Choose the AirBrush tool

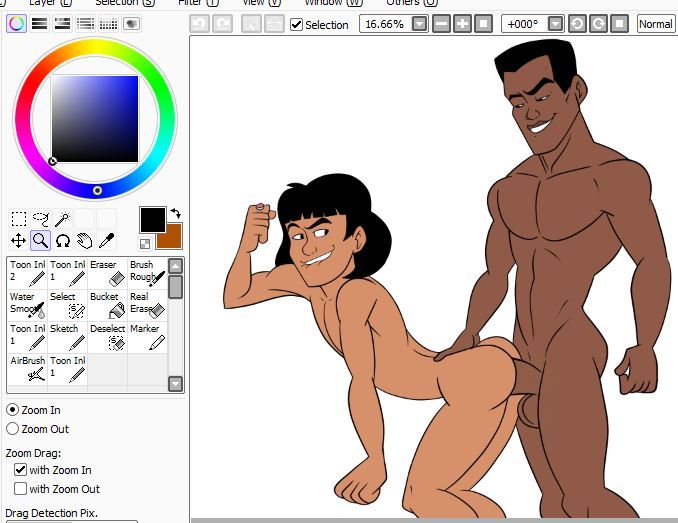pos(28,369)
